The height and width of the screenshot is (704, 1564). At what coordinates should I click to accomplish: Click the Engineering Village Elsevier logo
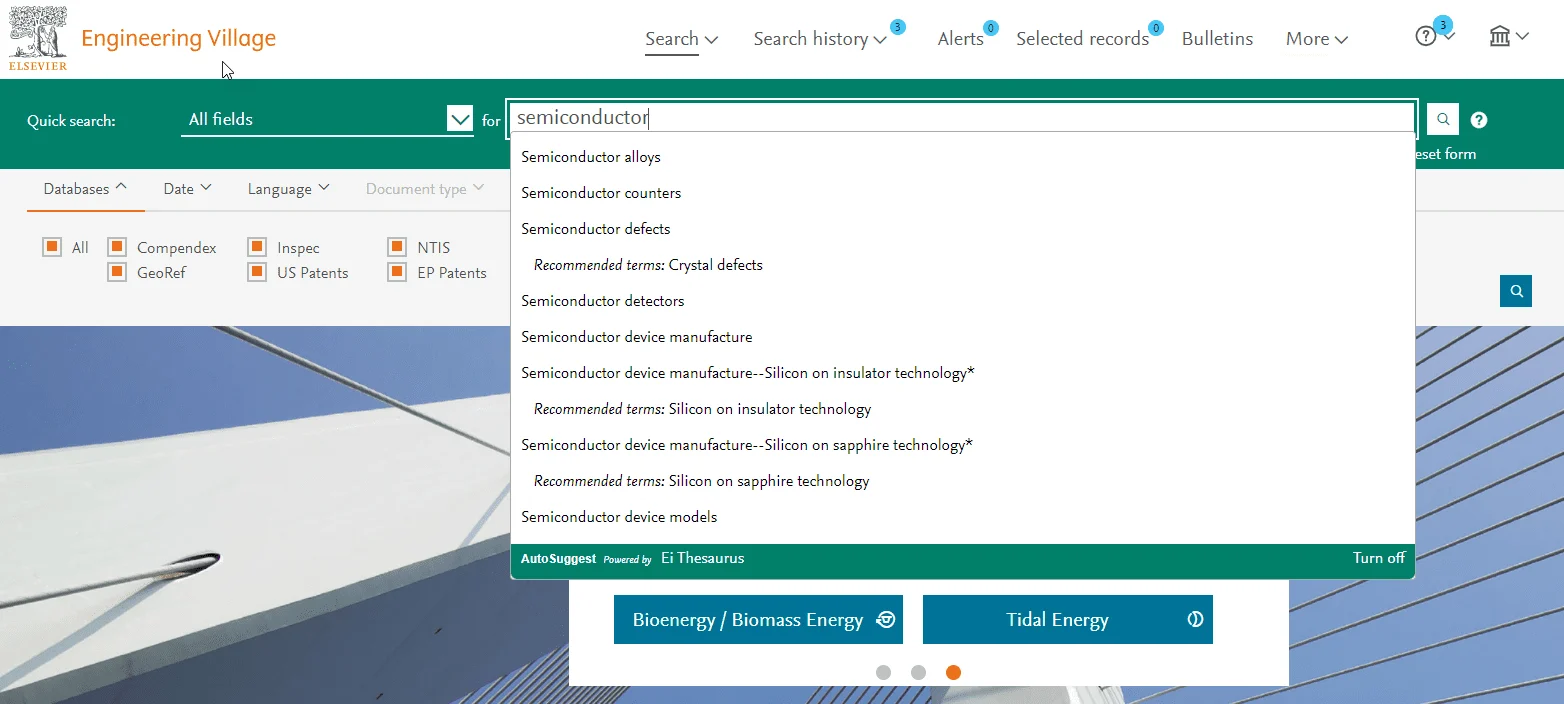point(38,38)
